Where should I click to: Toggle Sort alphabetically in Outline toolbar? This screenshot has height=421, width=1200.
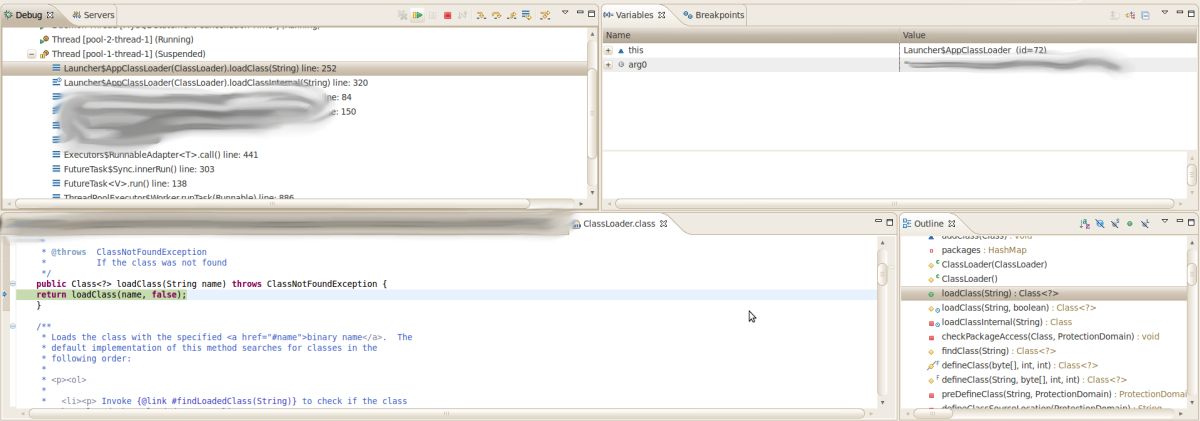tap(1085, 223)
